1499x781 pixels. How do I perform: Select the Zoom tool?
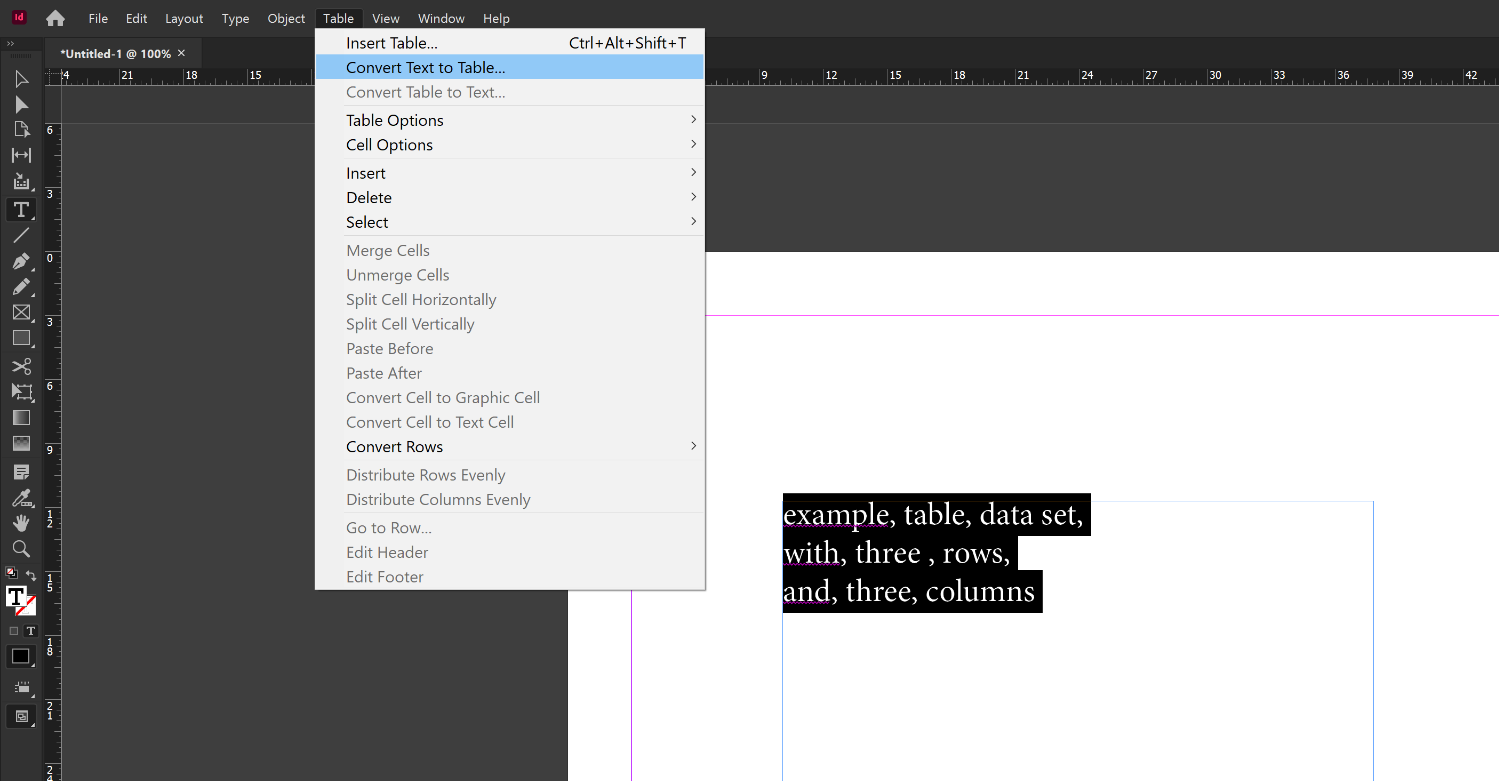pyautogui.click(x=21, y=548)
